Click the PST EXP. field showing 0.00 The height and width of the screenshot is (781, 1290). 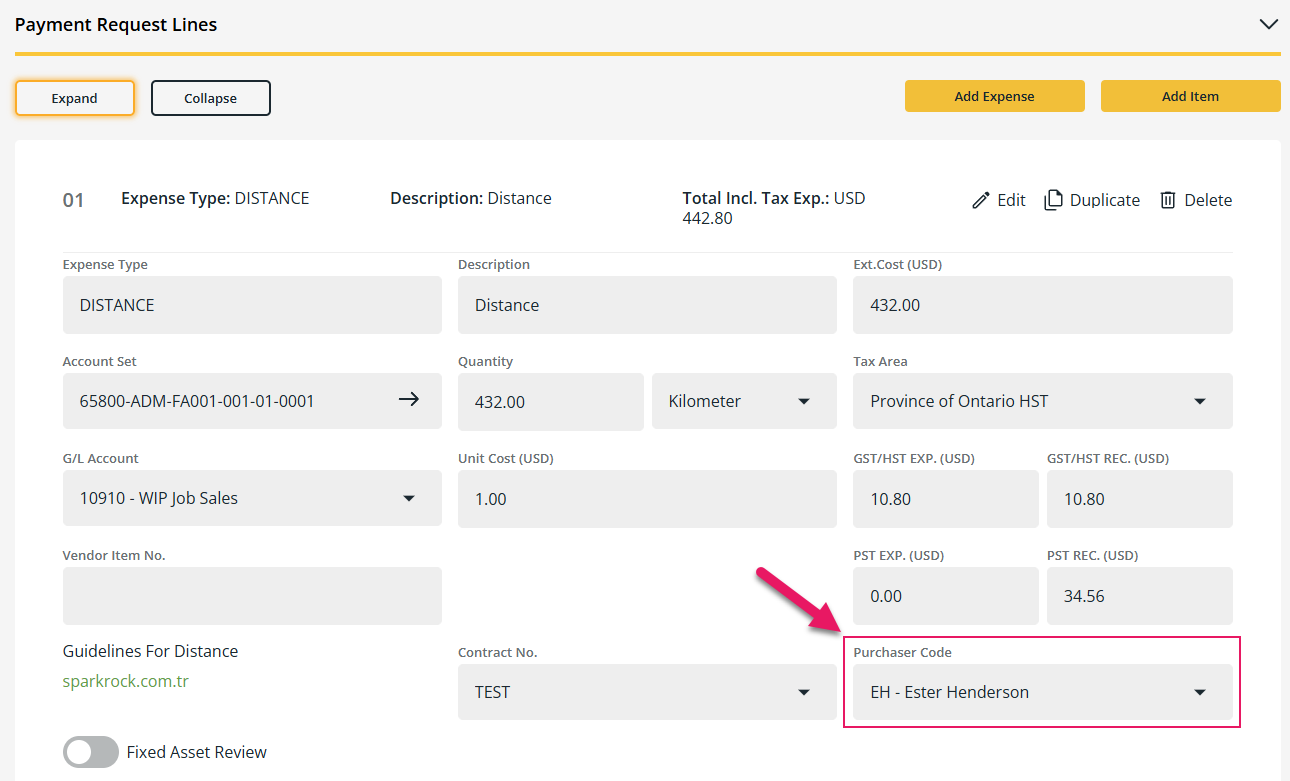[946, 596]
